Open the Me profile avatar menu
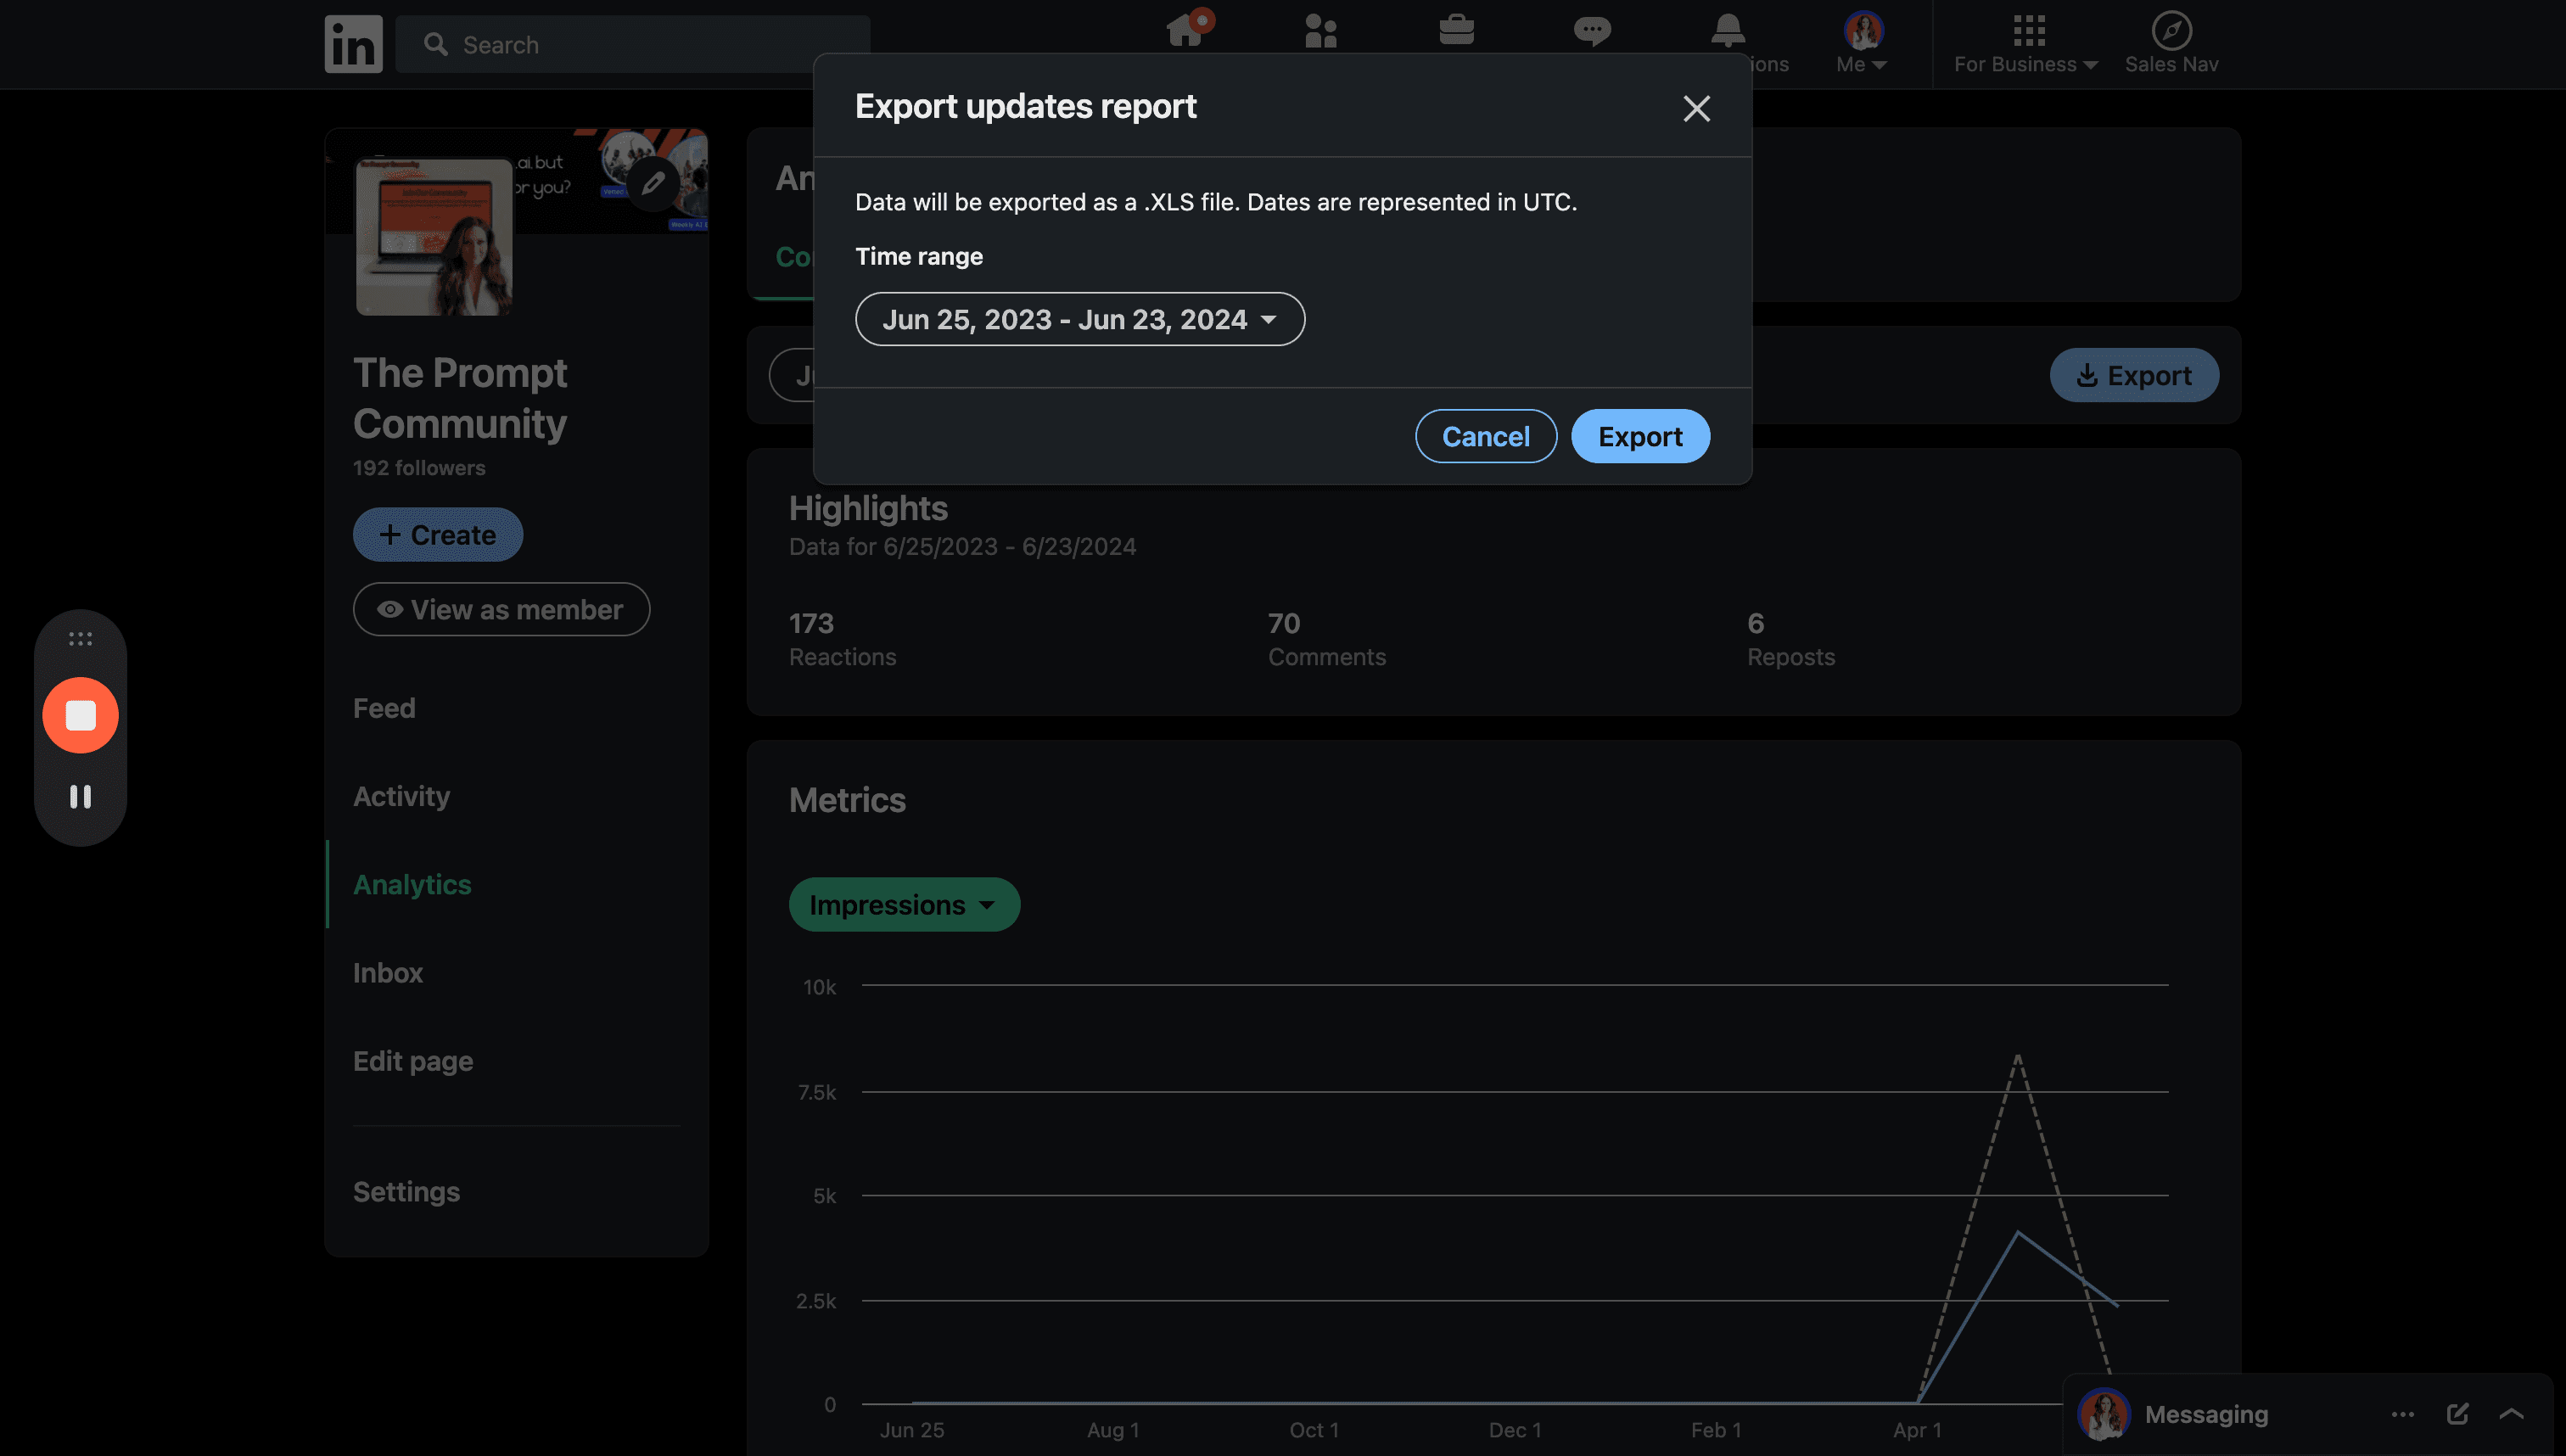This screenshot has height=1456, width=2566. point(1862,43)
